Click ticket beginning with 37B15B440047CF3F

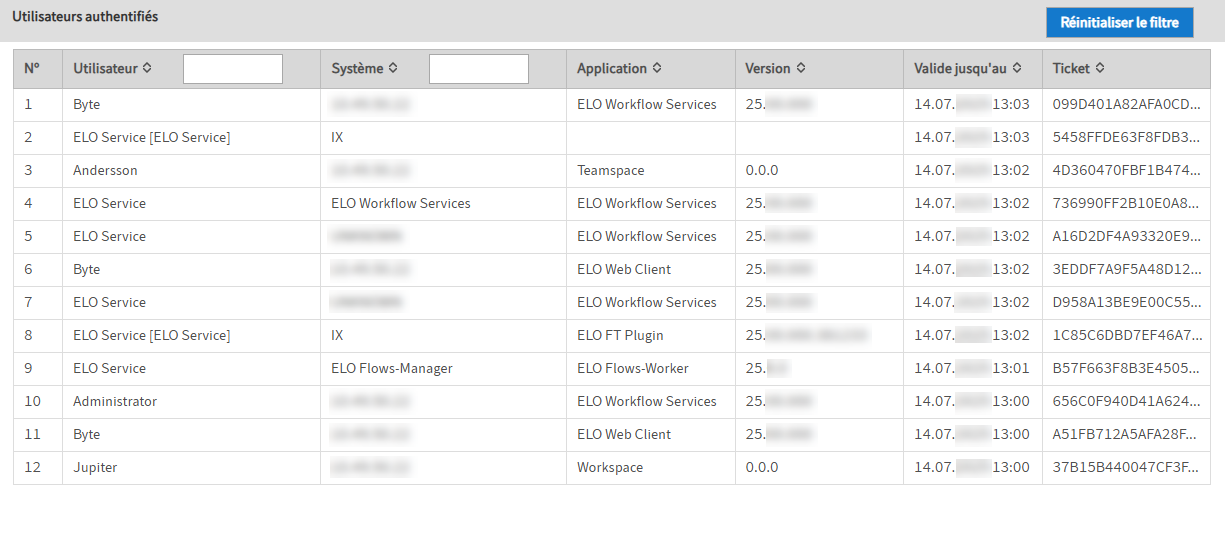[1126, 468]
